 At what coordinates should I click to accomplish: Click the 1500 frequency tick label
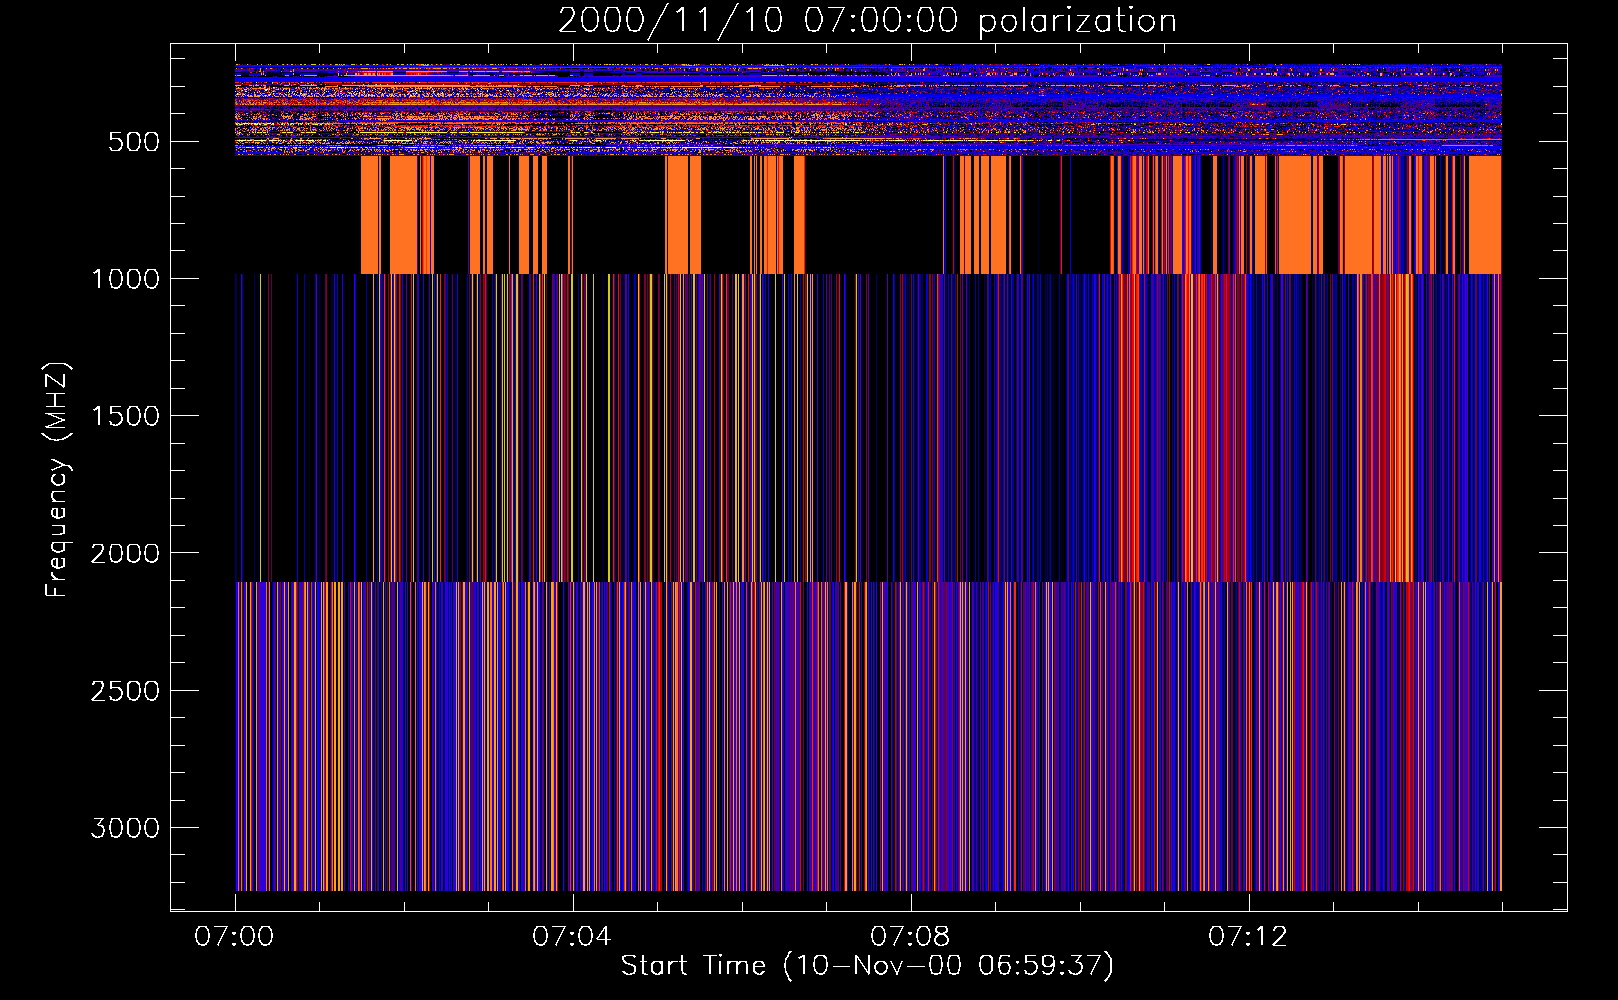click(125, 416)
